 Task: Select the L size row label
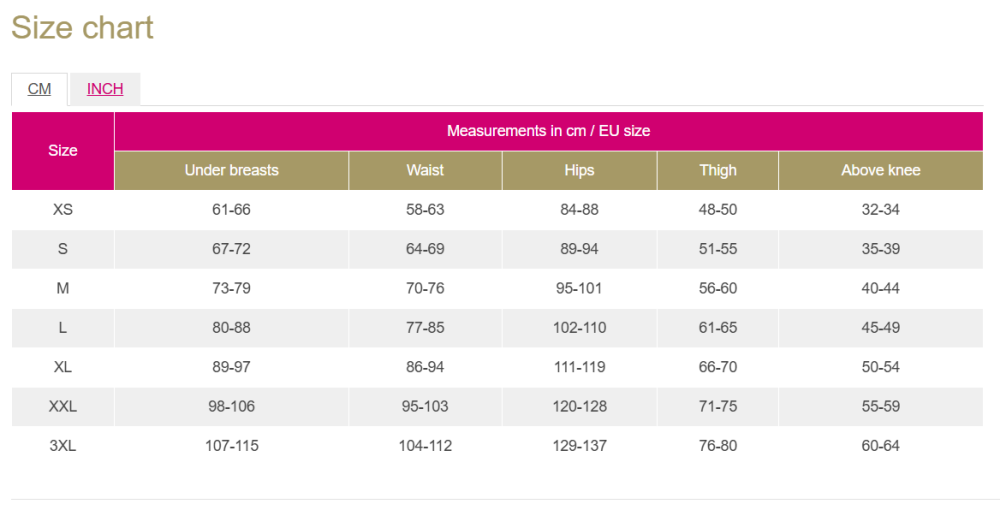tap(62, 328)
